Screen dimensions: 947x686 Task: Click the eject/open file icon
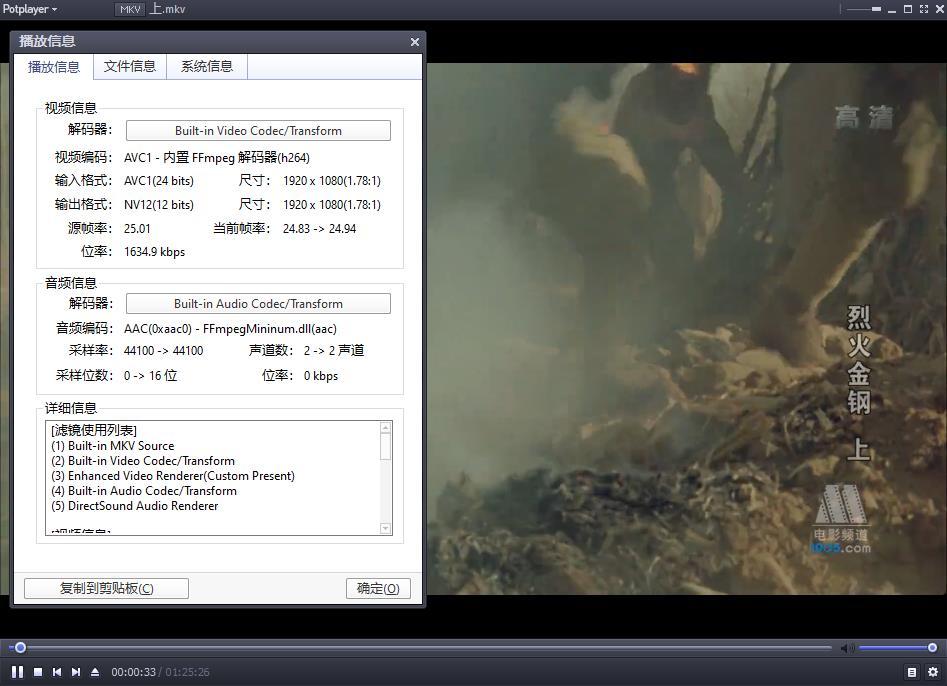pos(95,672)
